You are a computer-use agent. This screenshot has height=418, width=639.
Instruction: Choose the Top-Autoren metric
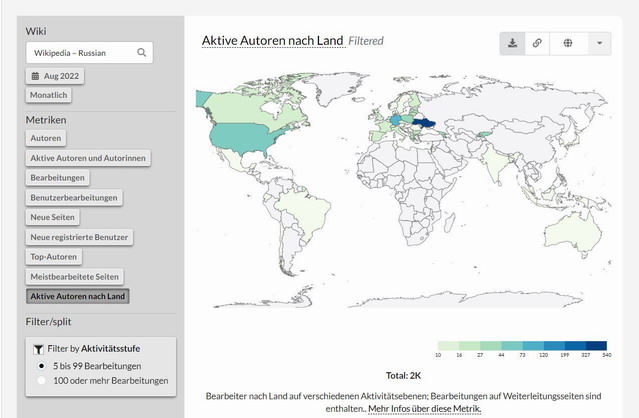point(54,257)
